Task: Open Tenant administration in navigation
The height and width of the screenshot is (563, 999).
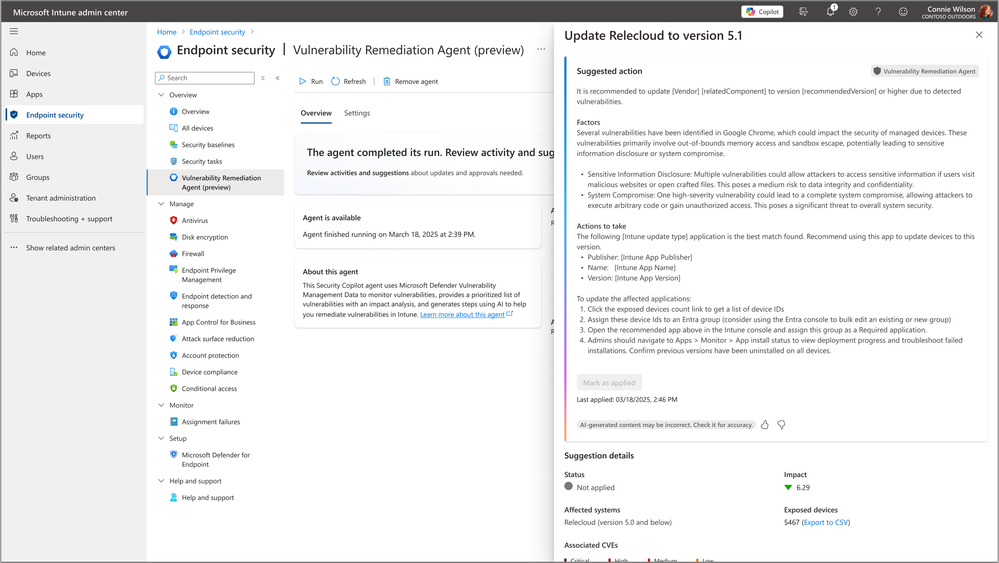Action: [x=61, y=198]
